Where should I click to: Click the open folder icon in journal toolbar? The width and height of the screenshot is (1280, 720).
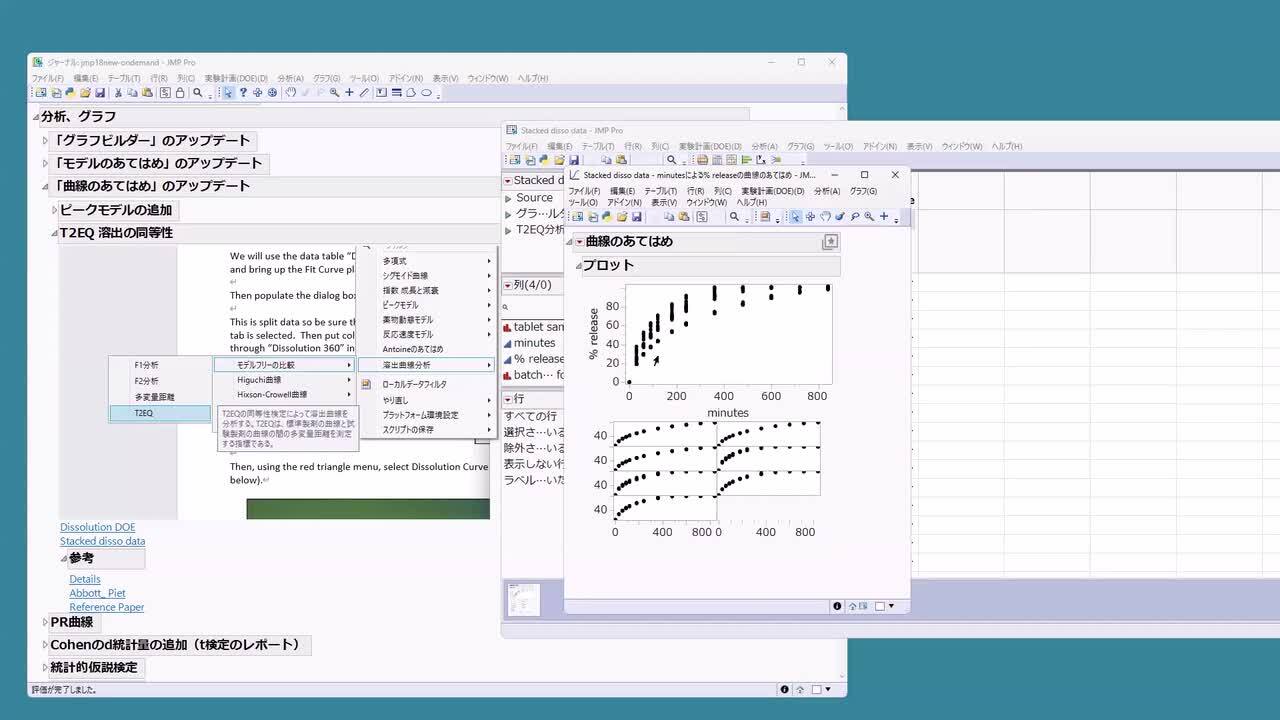[85, 92]
